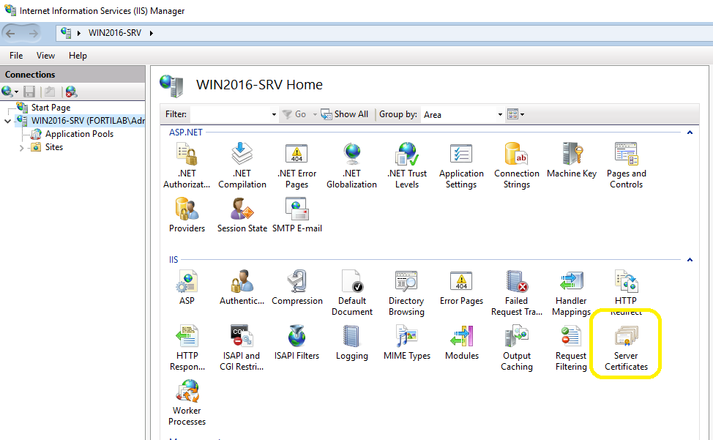
Task: Open HTTP Response Headers feature
Action: click(x=187, y=348)
